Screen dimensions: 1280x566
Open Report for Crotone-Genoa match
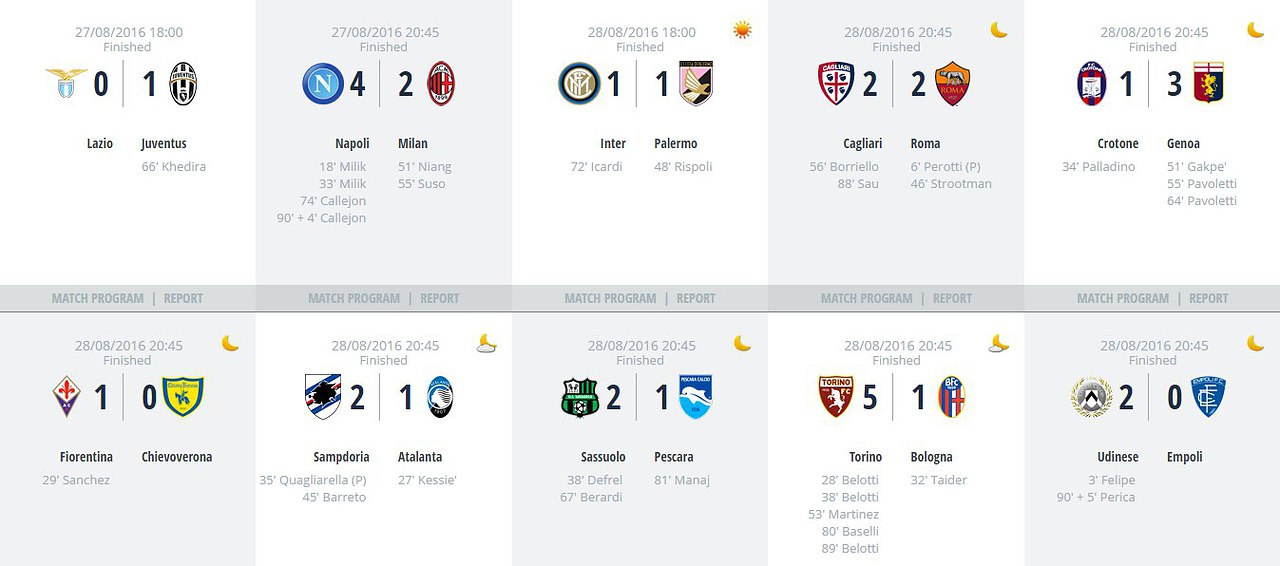pyautogui.click(x=1208, y=298)
